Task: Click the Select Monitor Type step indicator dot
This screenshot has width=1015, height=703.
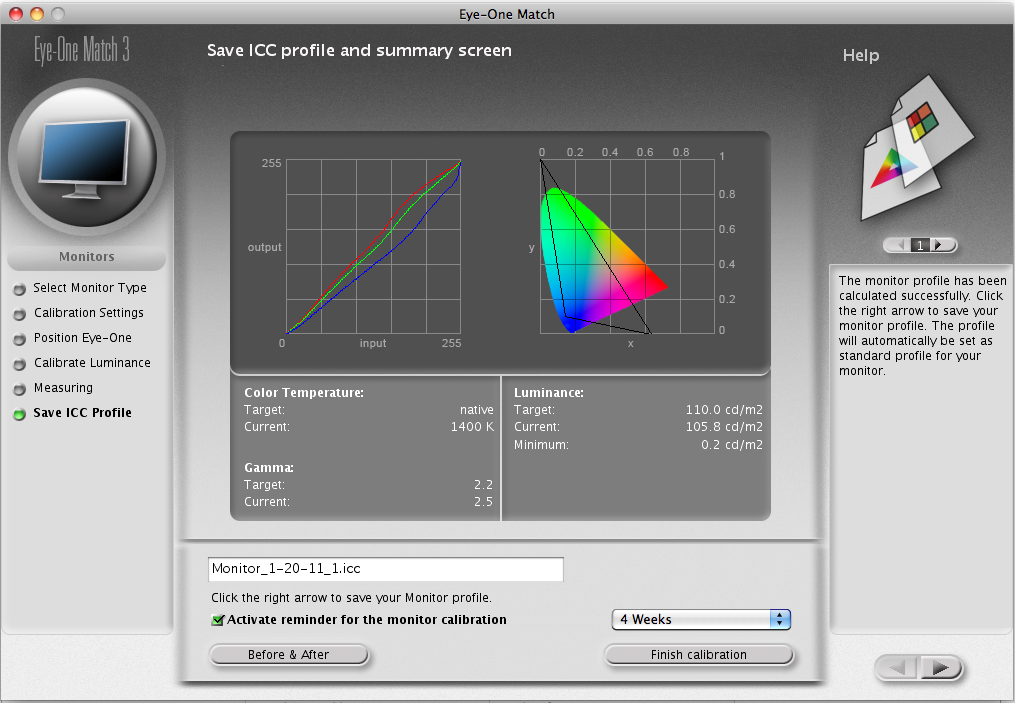Action: point(20,289)
